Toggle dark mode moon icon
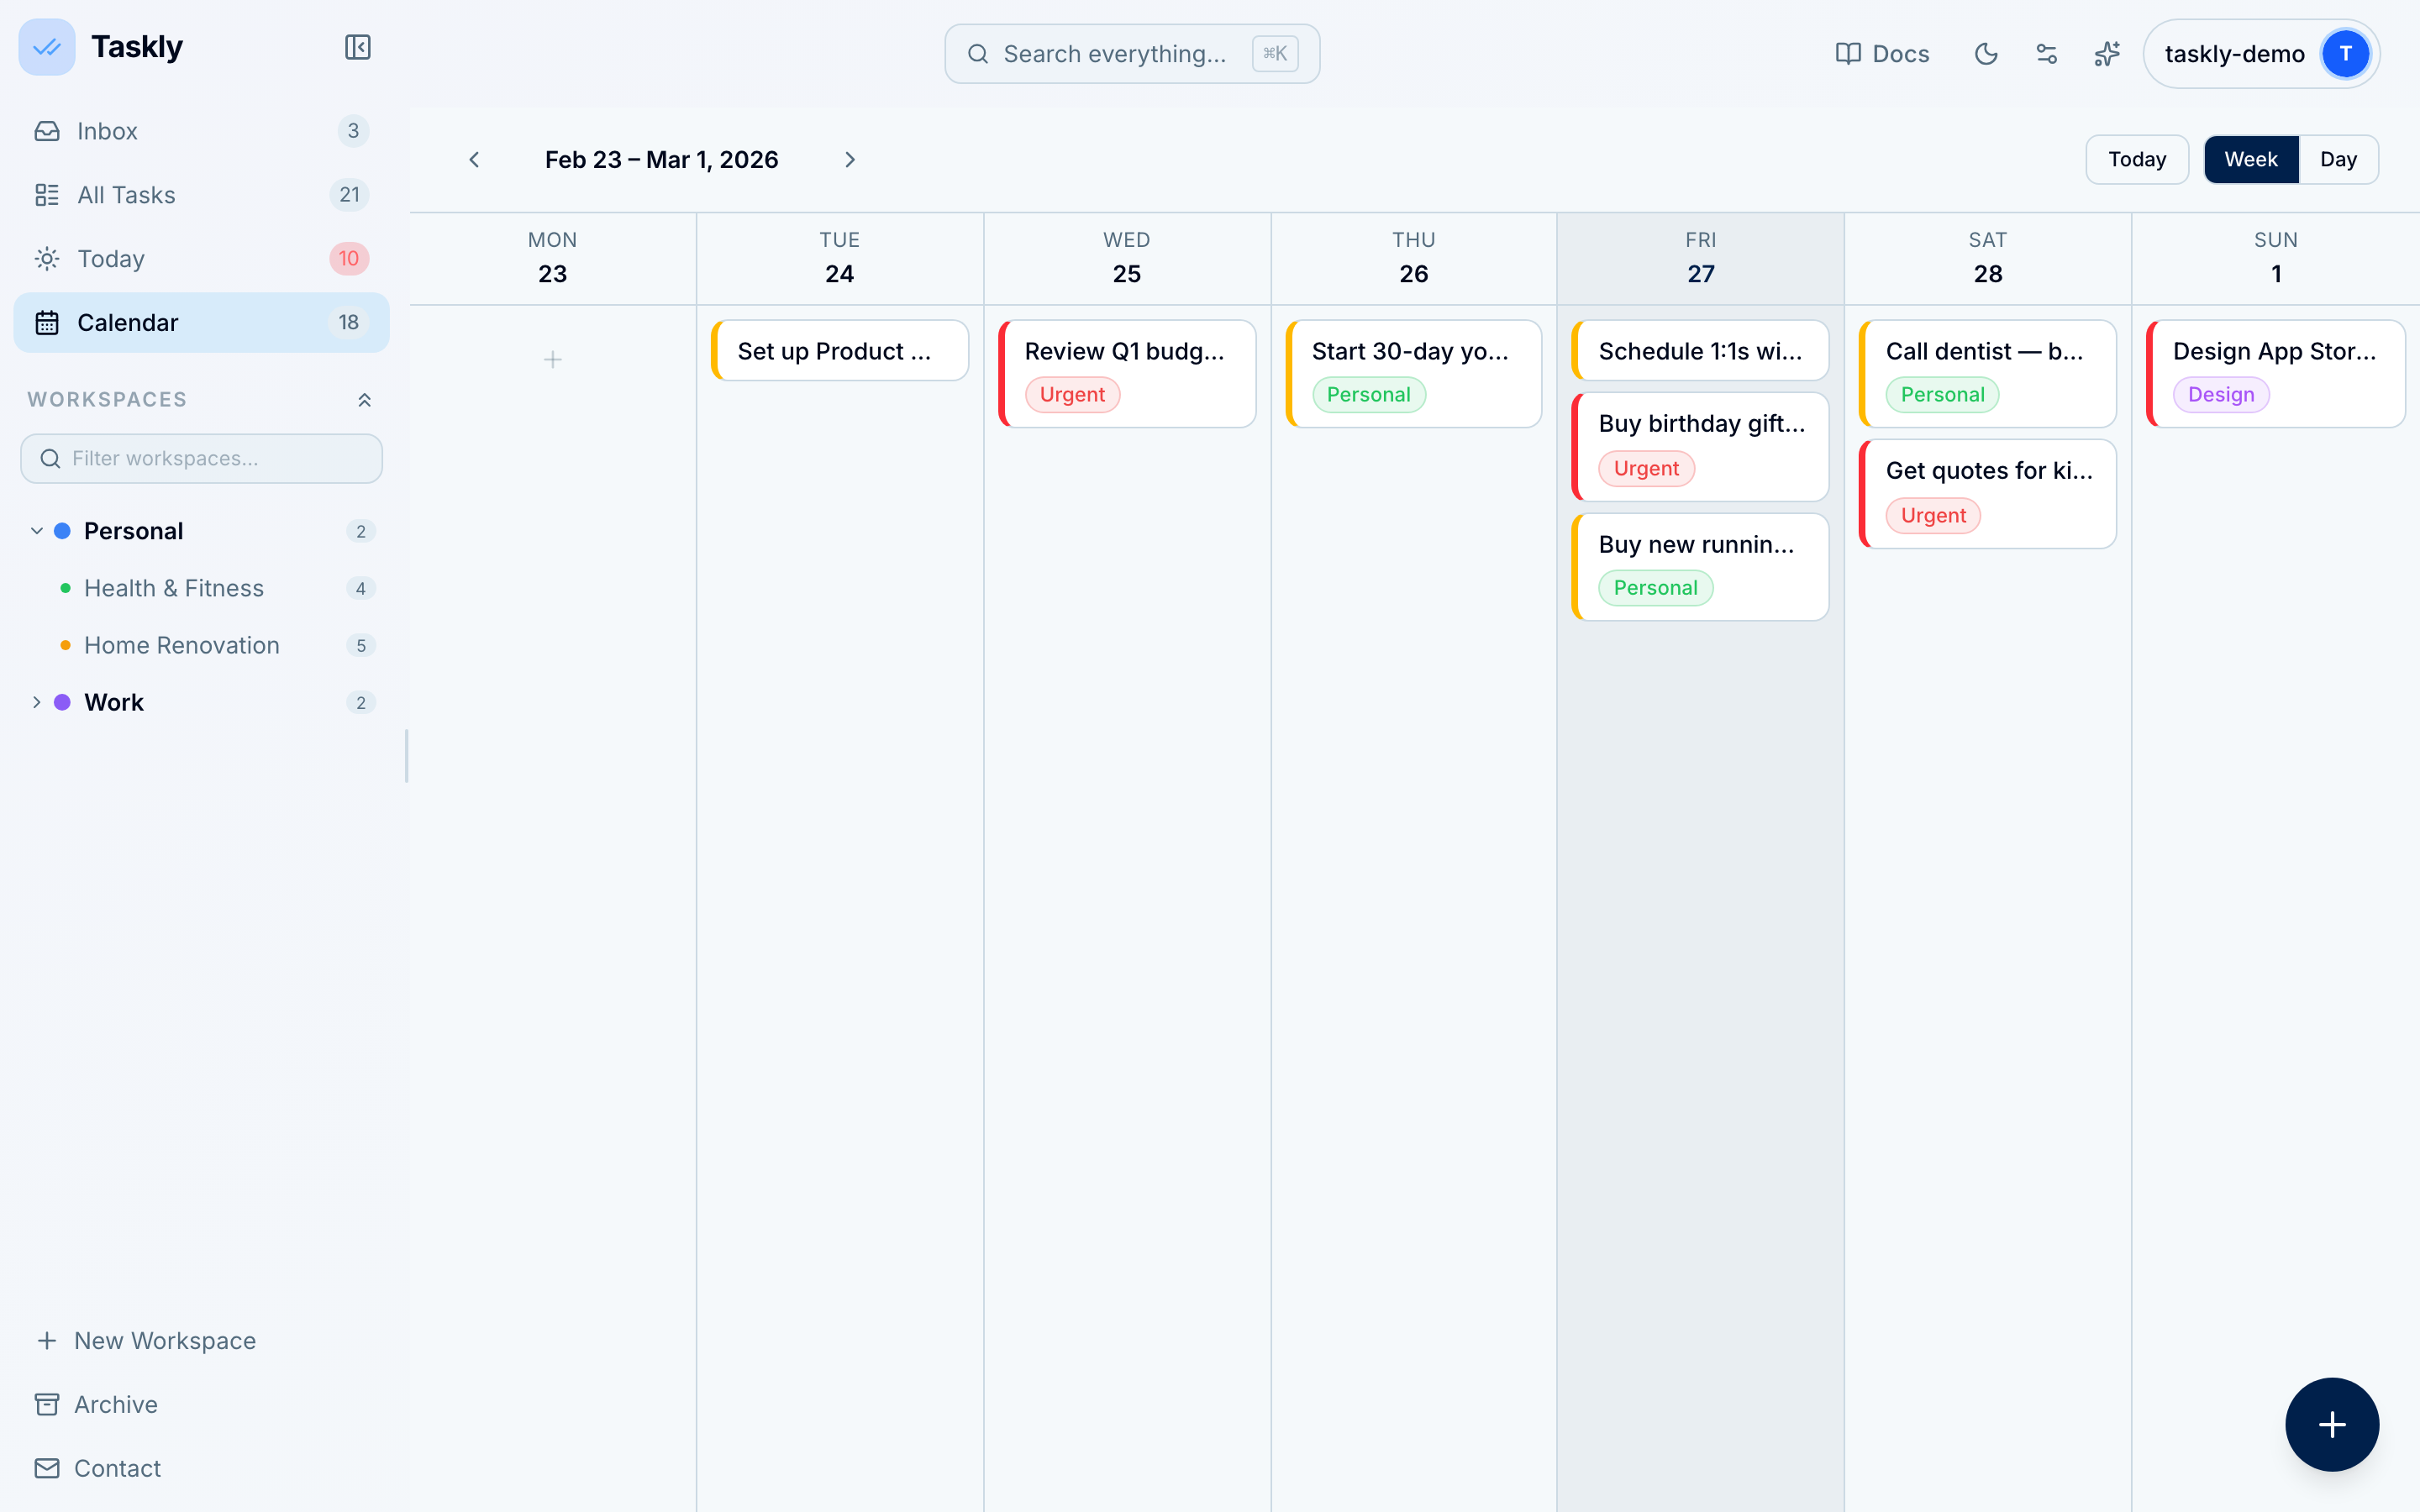2420x1512 pixels. point(1986,54)
